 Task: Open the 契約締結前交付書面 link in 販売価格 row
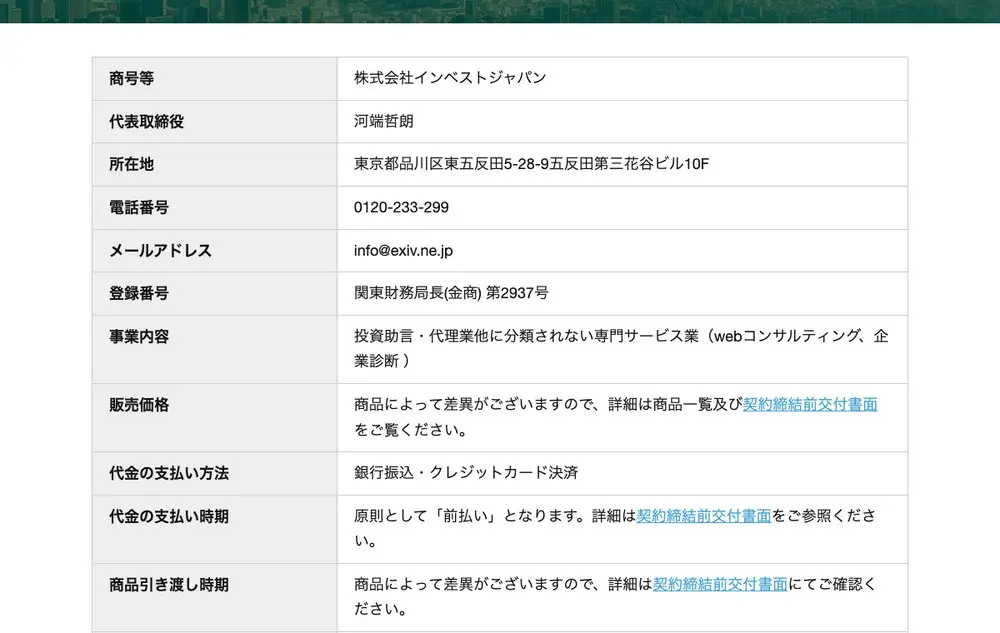click(810, 404)
